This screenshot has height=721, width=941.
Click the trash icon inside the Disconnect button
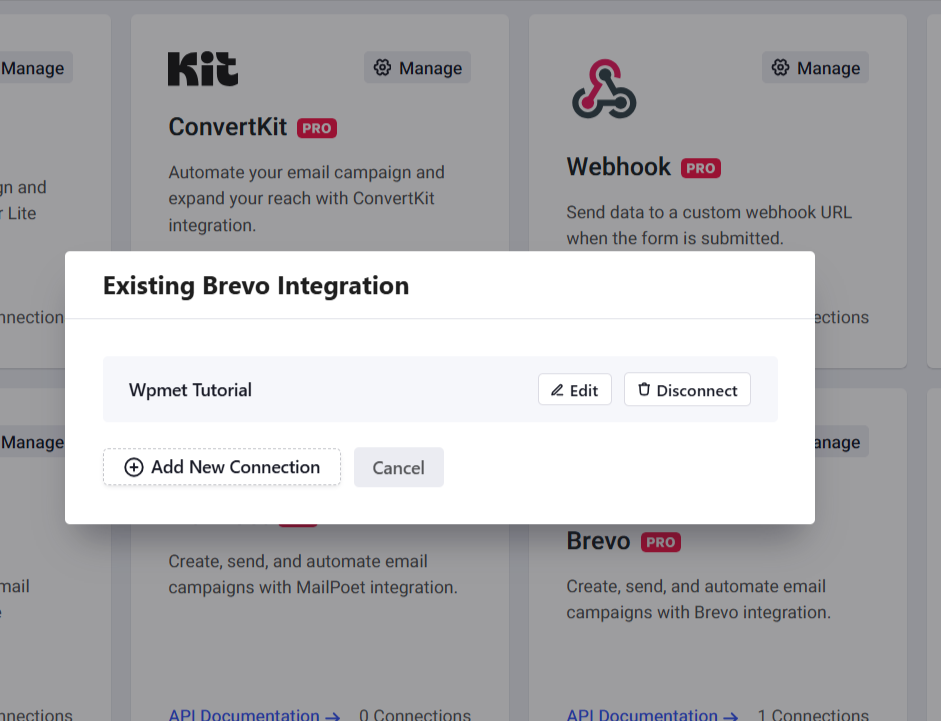click(x=644, y=389)
